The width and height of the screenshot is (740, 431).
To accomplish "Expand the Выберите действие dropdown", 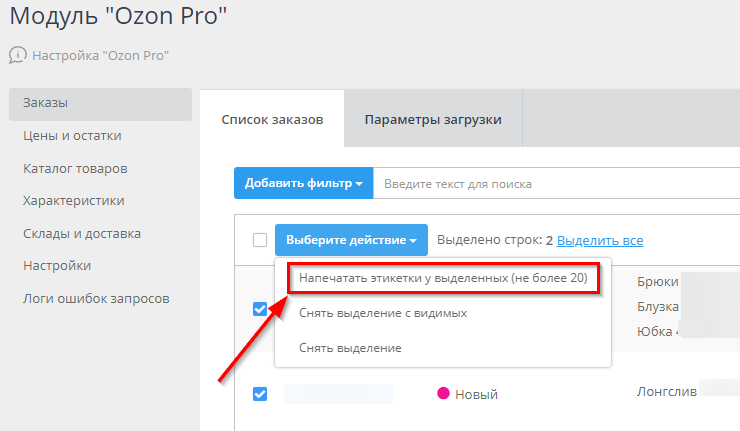I will coord(351,240).
